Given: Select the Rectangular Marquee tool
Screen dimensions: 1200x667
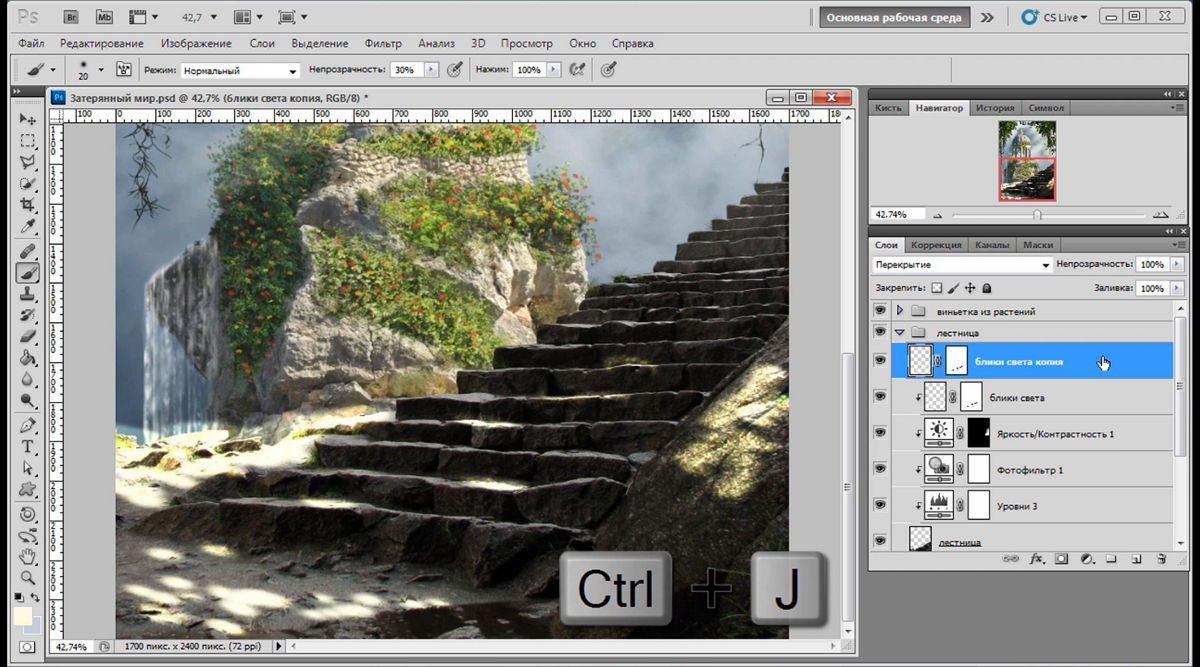Looking at the screenshot, I should point(28,141).
